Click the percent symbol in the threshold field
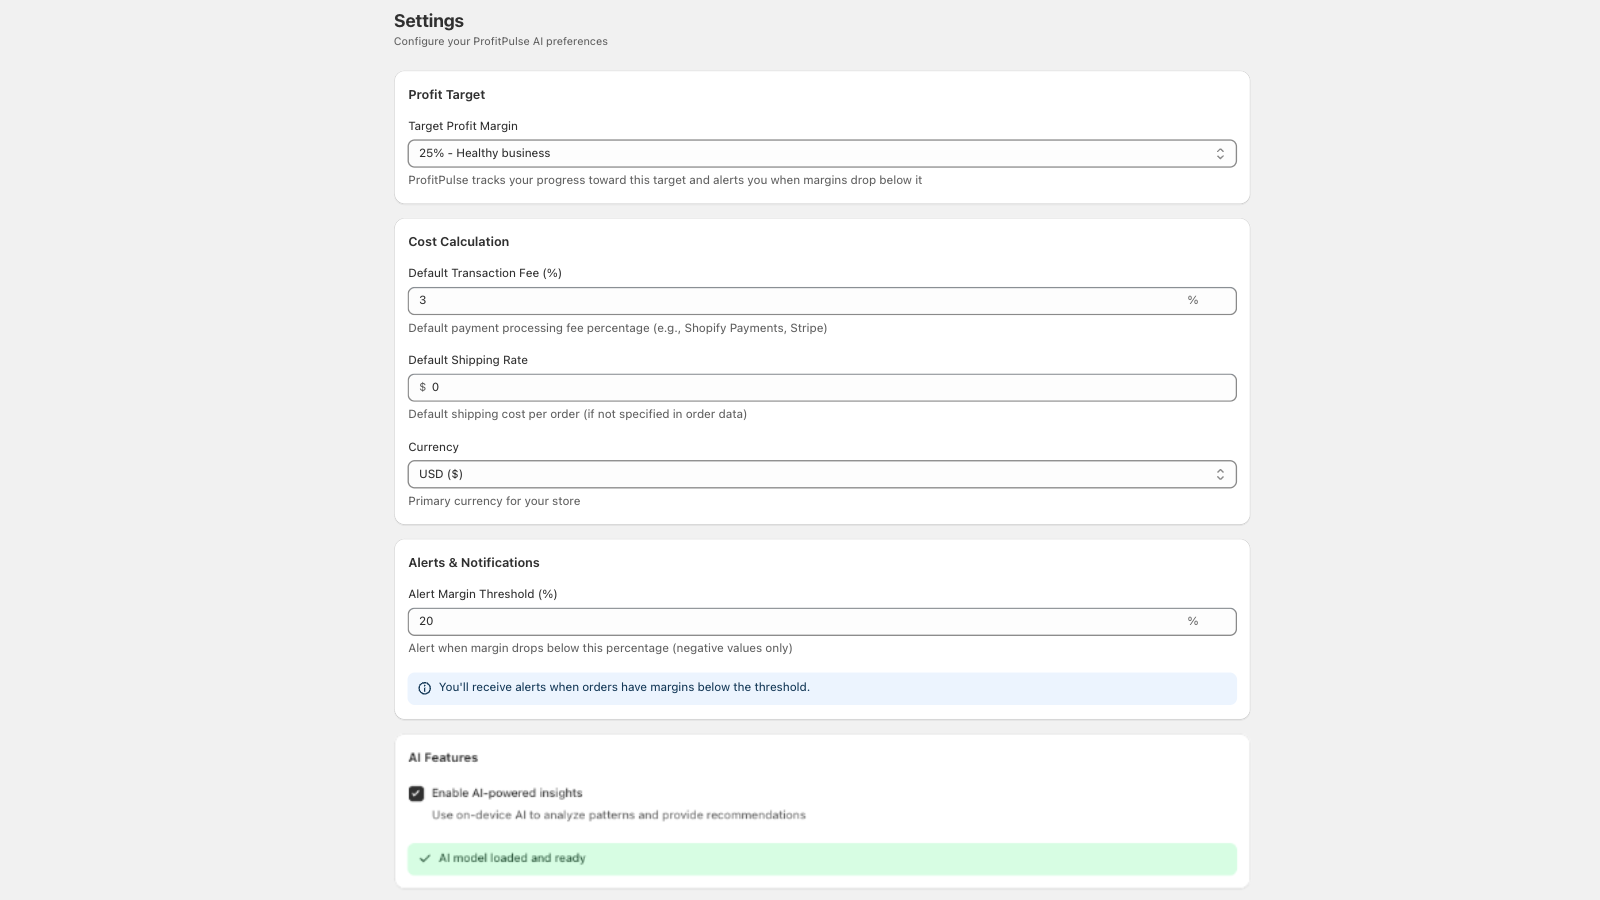1600x900 pixels. coord(1192,621)
